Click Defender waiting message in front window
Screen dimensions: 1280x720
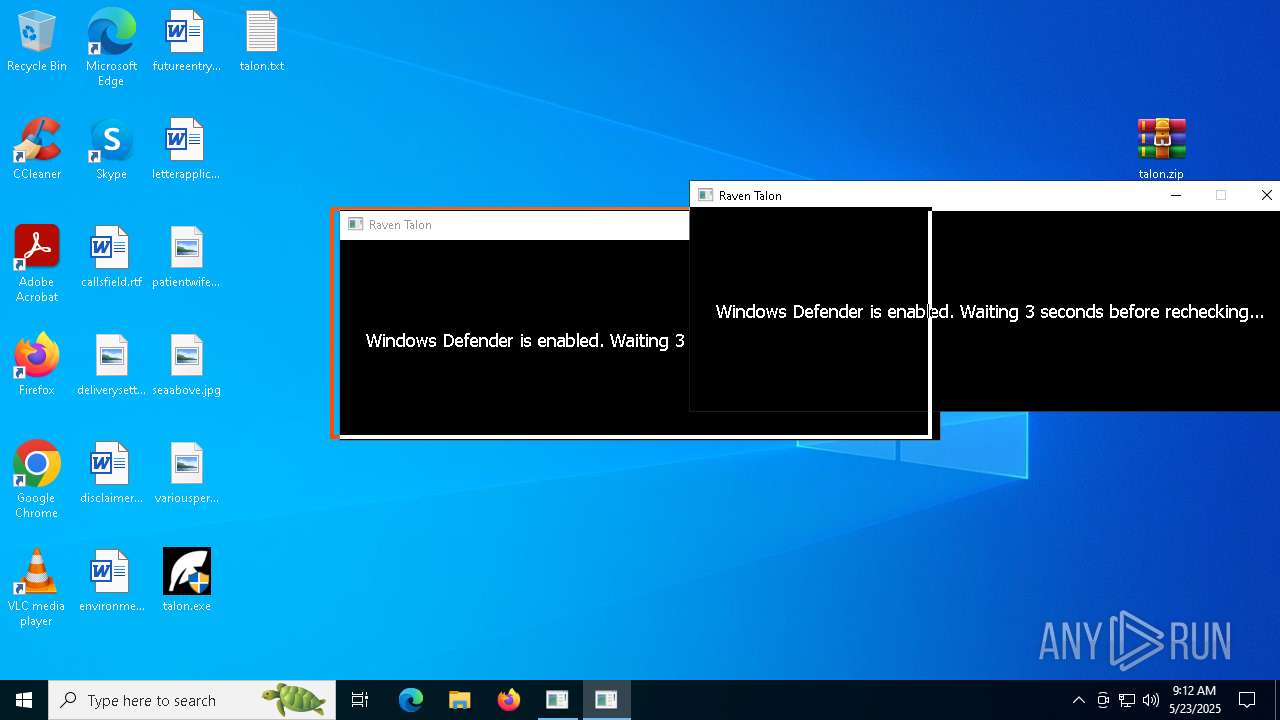[990, 312]
